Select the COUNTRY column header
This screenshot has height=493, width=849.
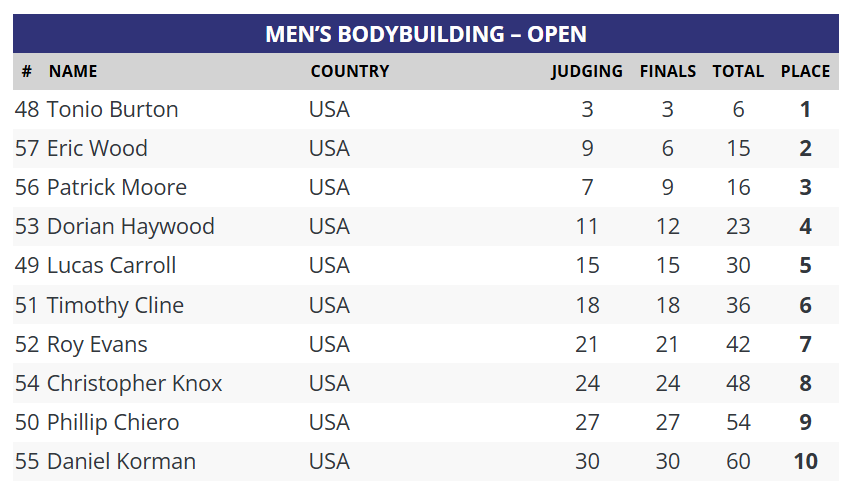pyautogui.click(x=350, y=71)
